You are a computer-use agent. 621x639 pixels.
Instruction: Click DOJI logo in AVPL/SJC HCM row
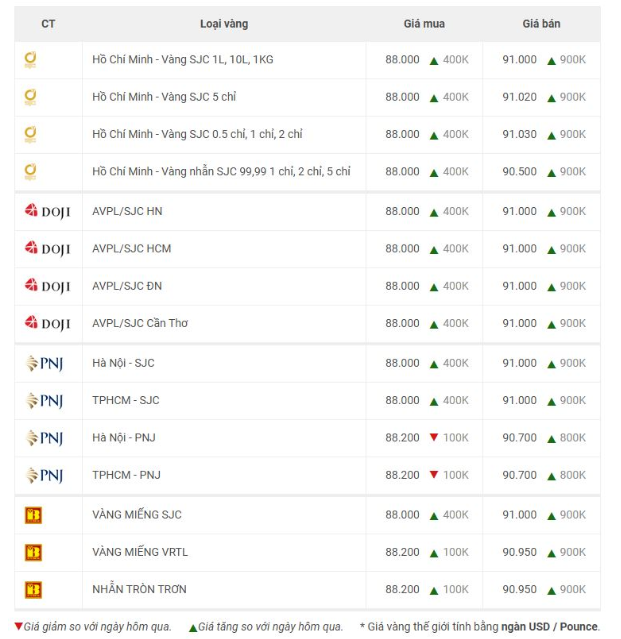[47, 249]
